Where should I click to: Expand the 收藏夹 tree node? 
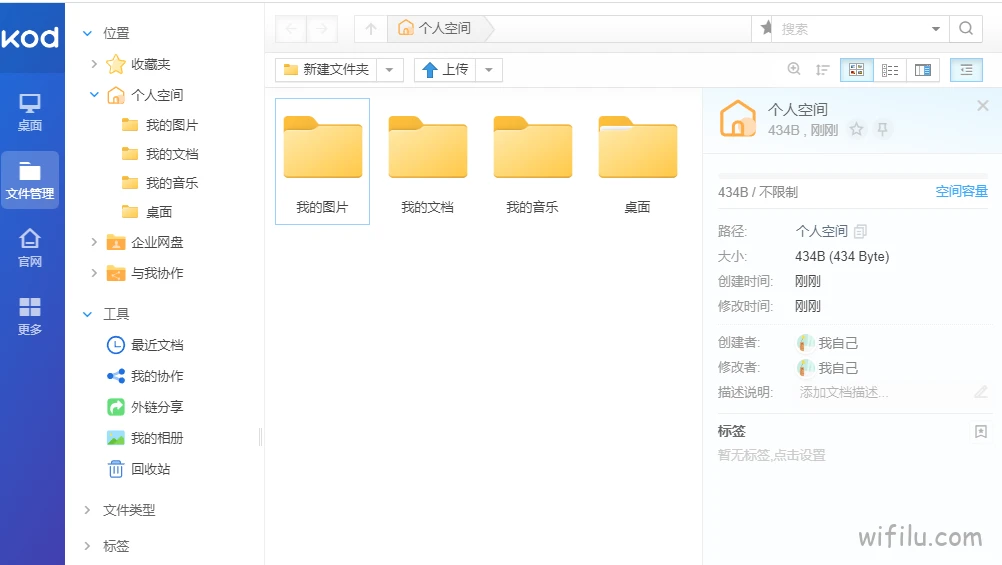[x=94, y=64]
